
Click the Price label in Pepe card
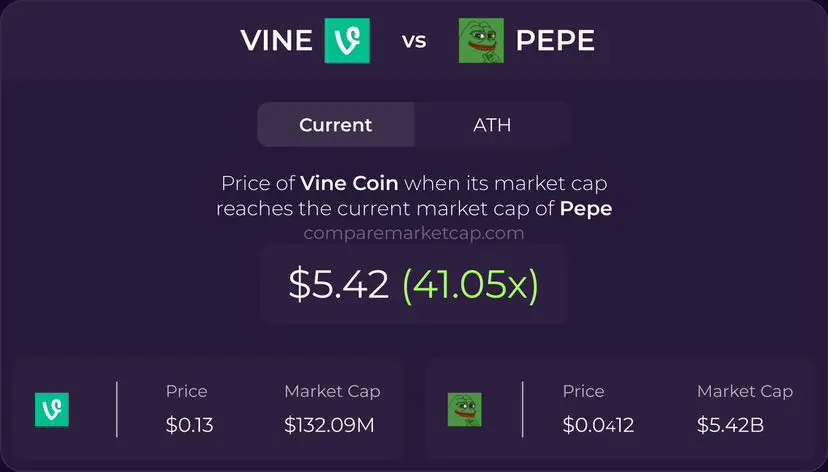(x=584, y=391)
